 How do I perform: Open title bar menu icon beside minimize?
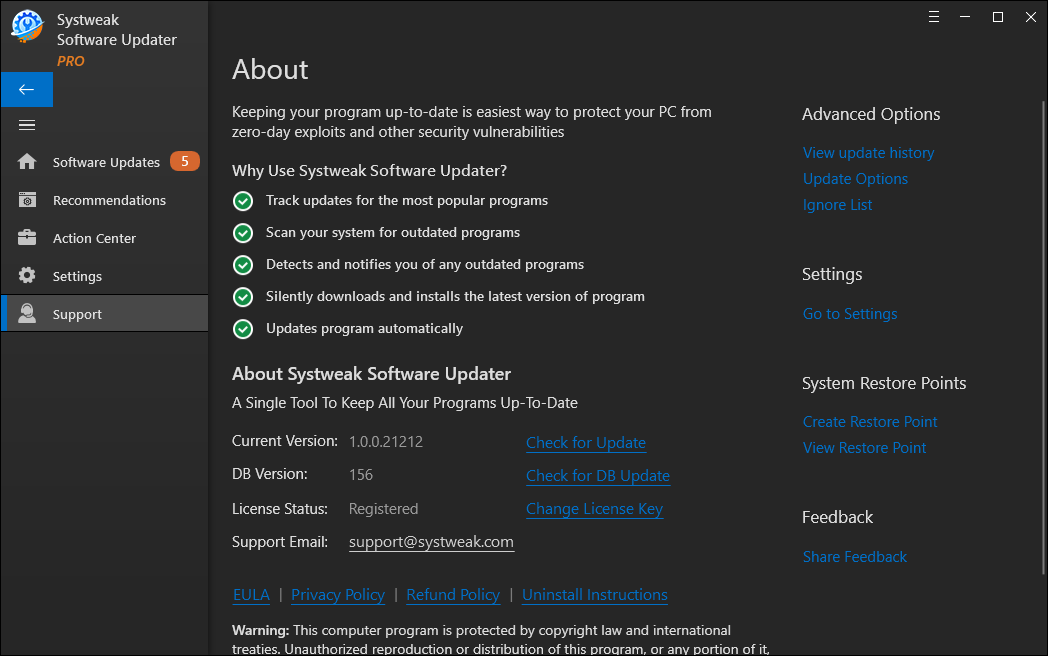pyautogui.click(x=934, y=17)
